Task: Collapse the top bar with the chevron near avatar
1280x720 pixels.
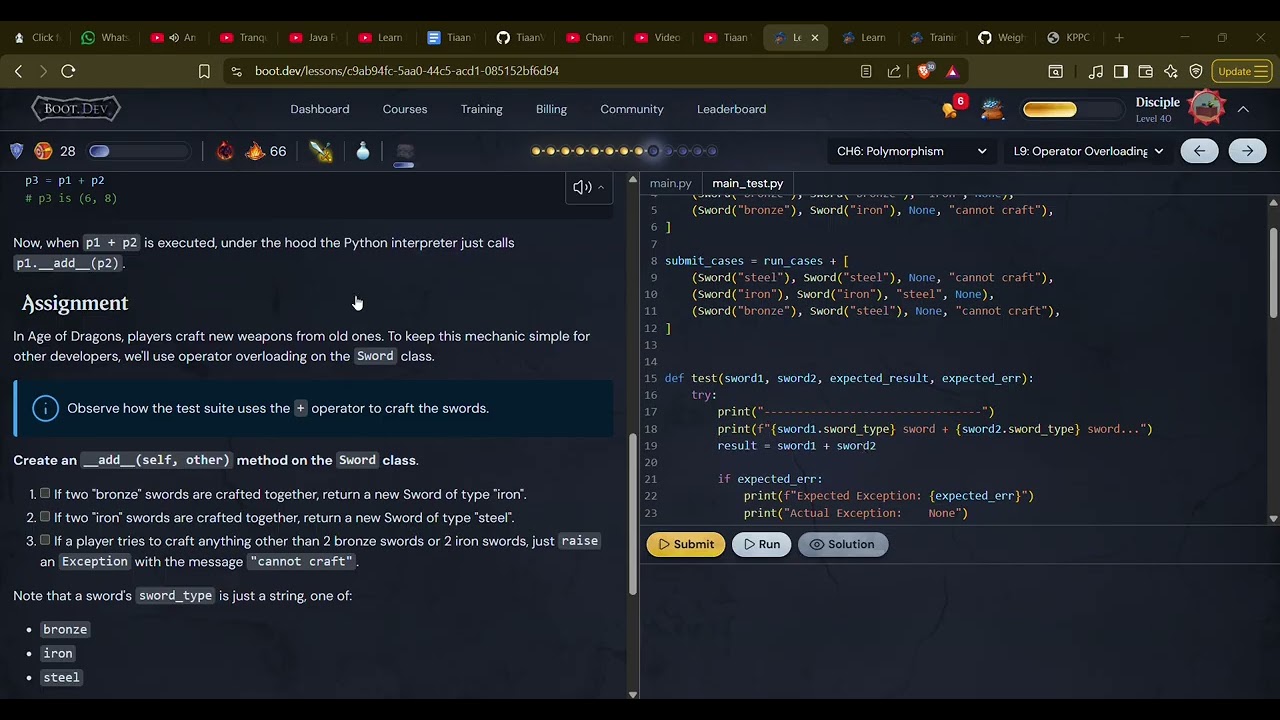Action: click(x=1243, y=109)
